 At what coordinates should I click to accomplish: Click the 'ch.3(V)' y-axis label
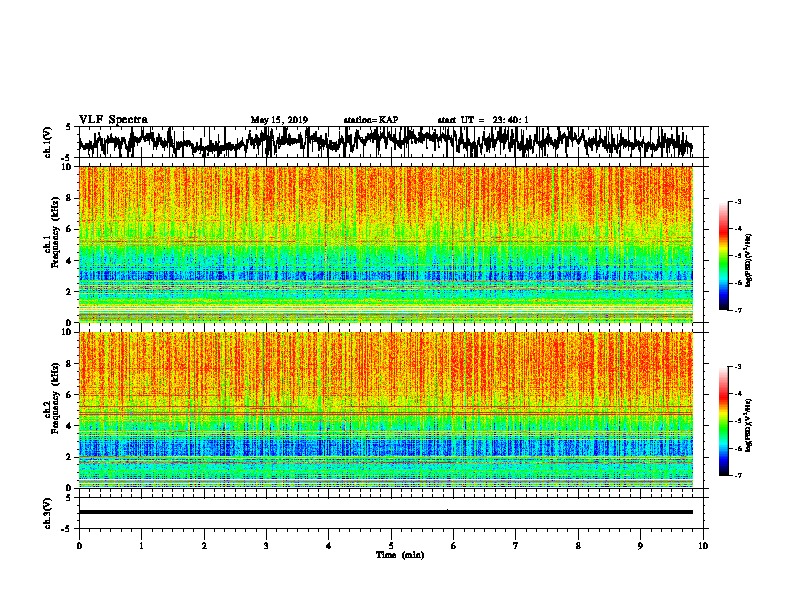pos(47,513)
